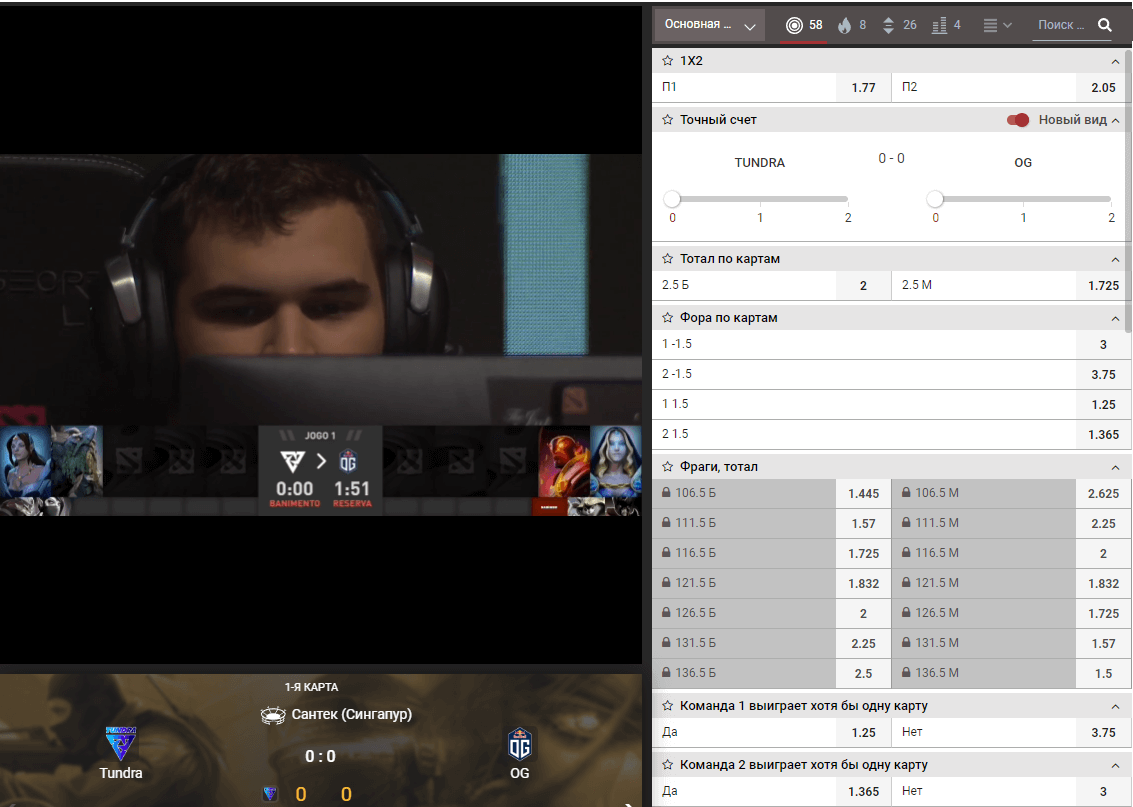Viewport: 1133px width, 807px height.
Task: Star Команда 1 выиграет хотя бы одну карту
Action: click(x=668, y=706)
